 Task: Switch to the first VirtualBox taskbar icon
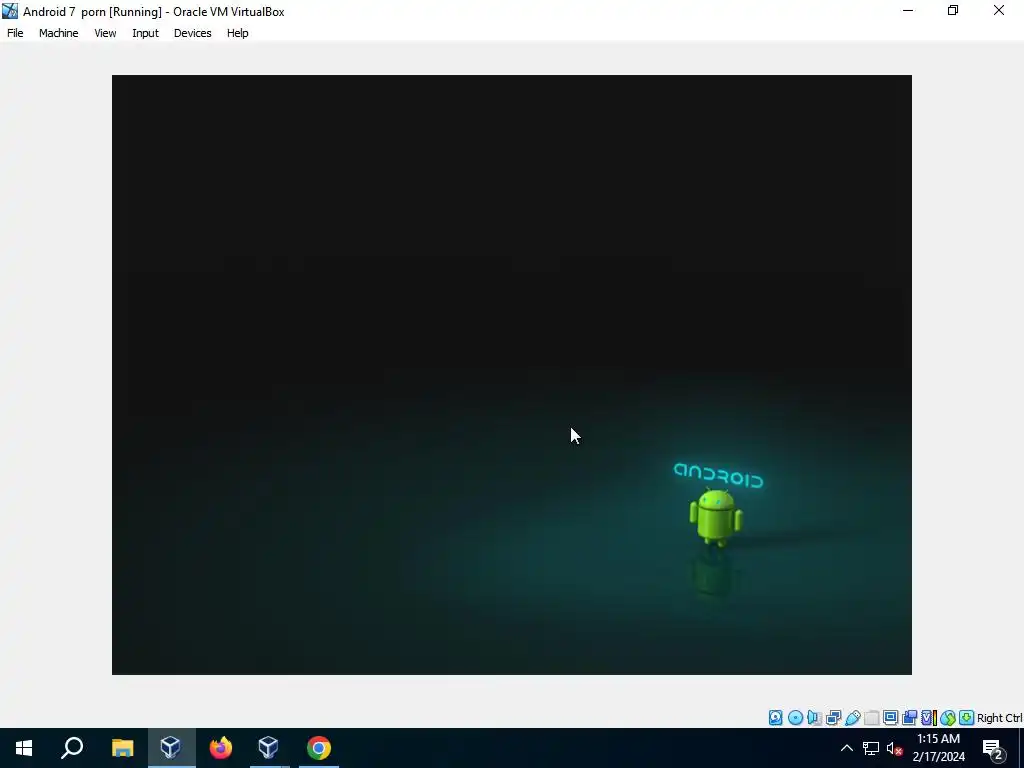point(171,748)
